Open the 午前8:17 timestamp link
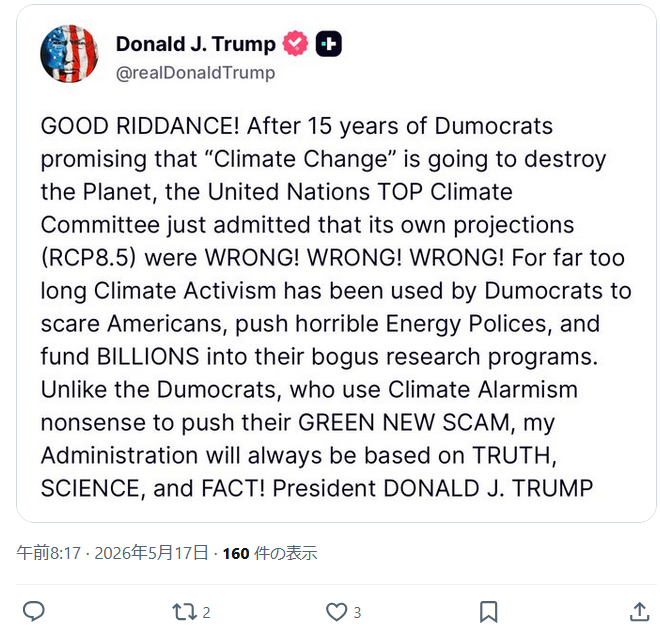 click(x=48, y=553)
